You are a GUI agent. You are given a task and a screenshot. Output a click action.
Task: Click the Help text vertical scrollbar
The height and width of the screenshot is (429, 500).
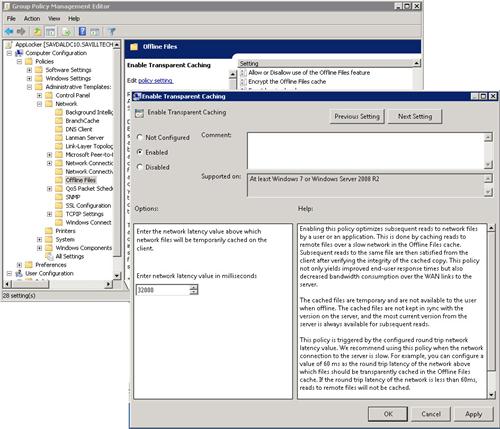[491, 311]
